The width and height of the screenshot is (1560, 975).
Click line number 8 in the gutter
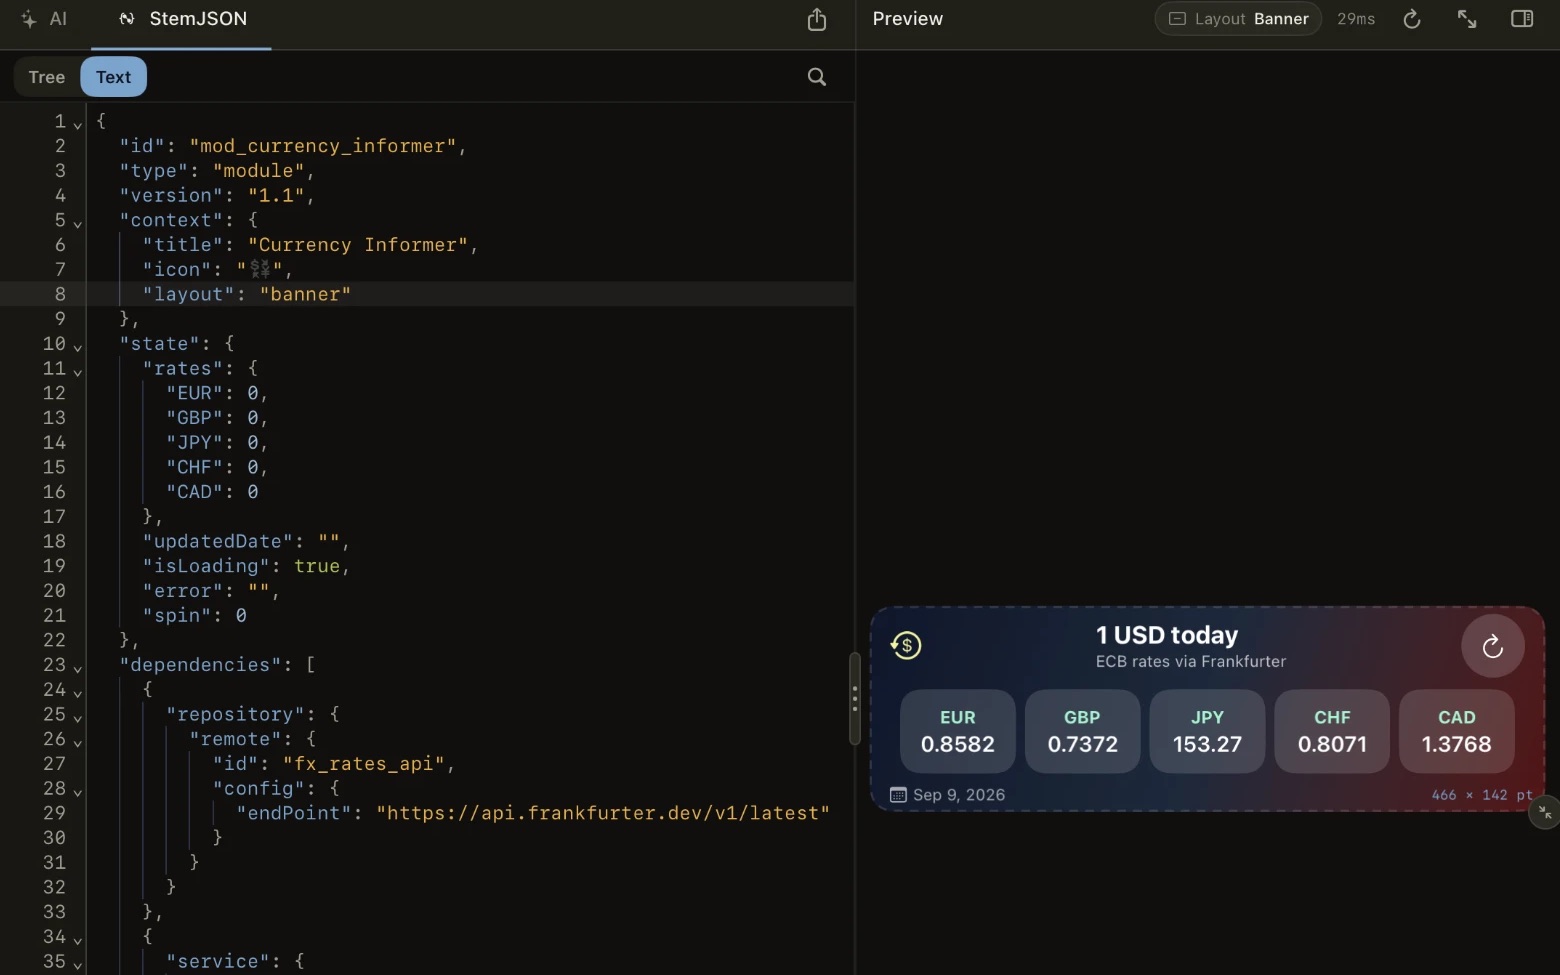[60, 294]
